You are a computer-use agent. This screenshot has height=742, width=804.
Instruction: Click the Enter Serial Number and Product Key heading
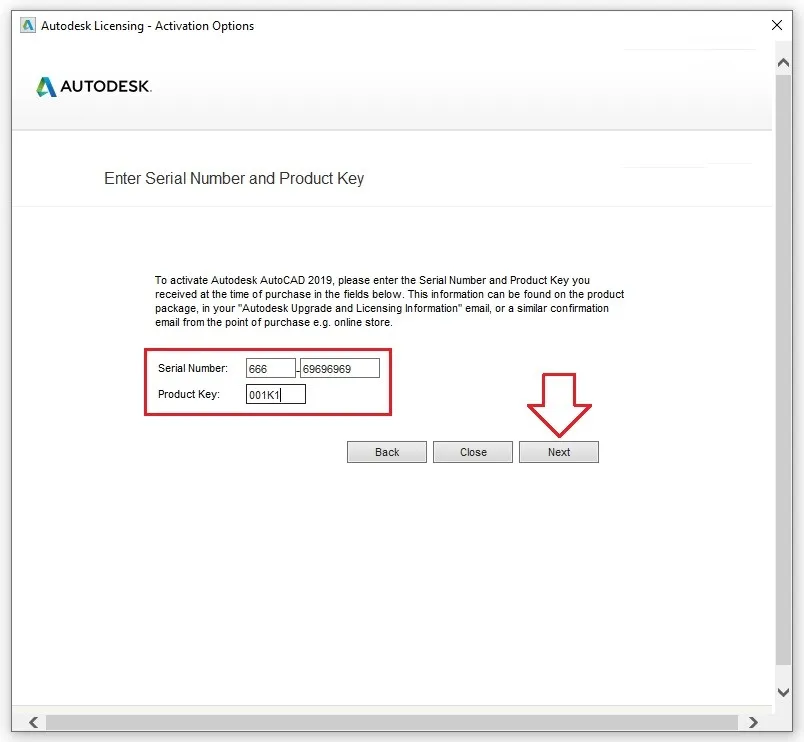pyautogui.click(x=234, y=178)
